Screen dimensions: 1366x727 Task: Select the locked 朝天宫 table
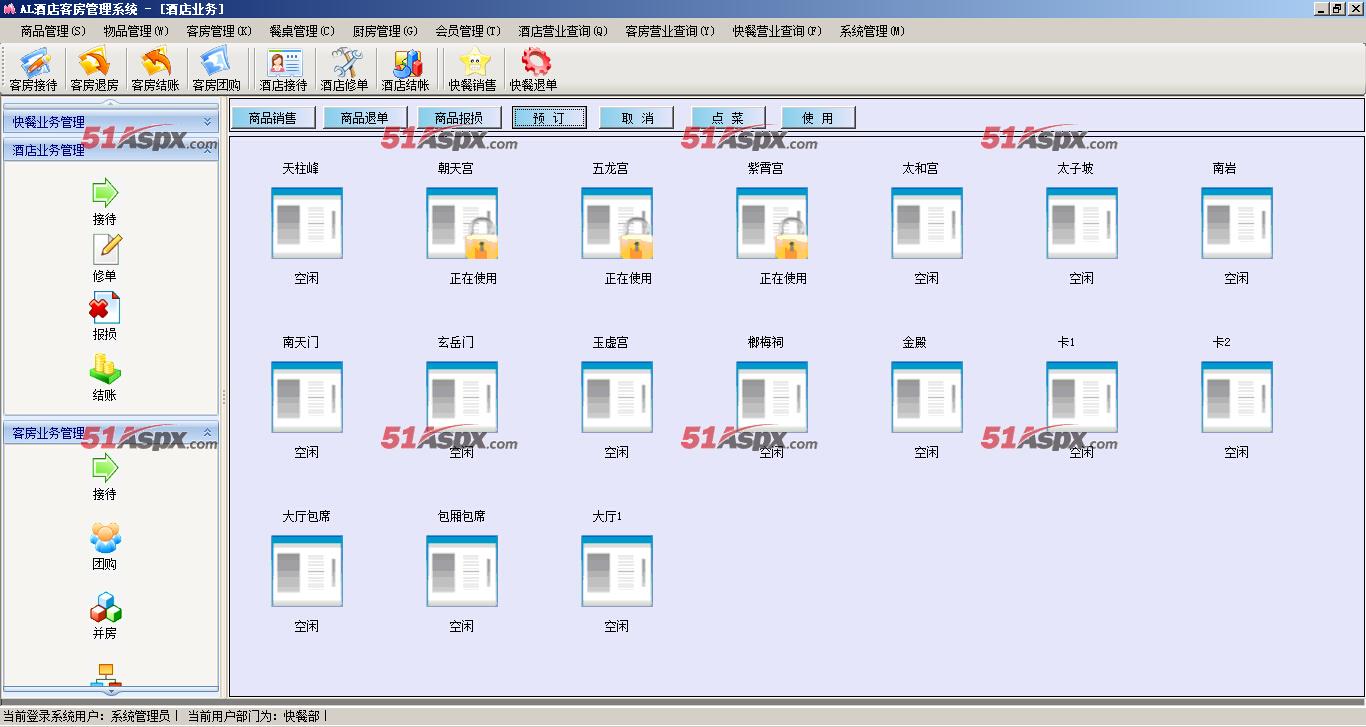[462, 224]
